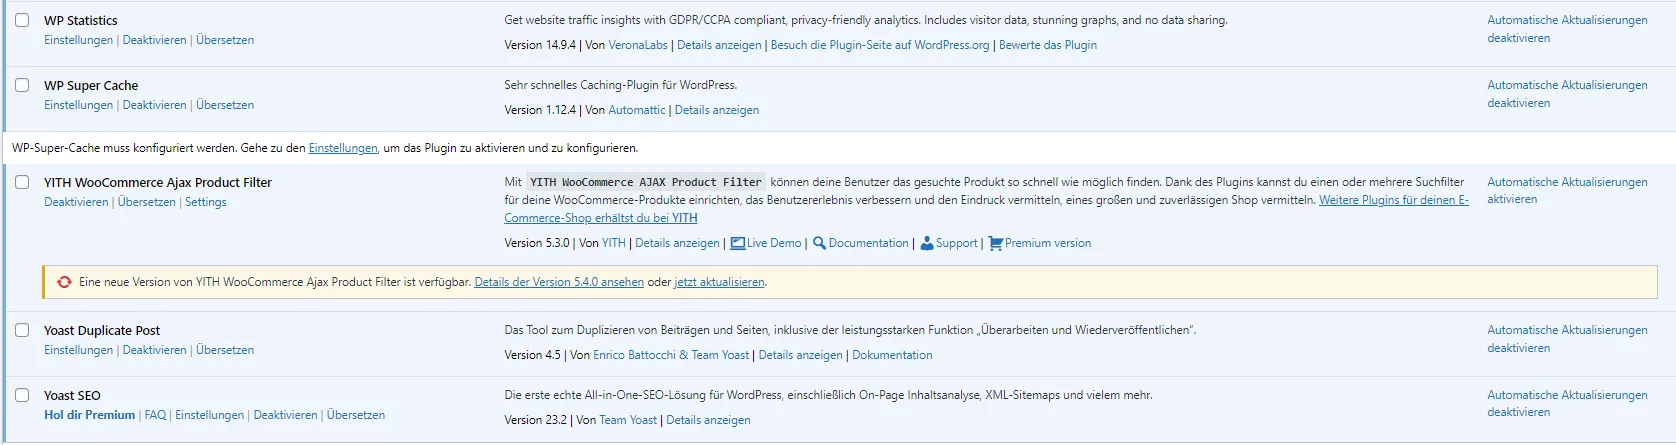Visit the plugin page on WordPress.org
1676x445 pixels.
tap(880, 45)
